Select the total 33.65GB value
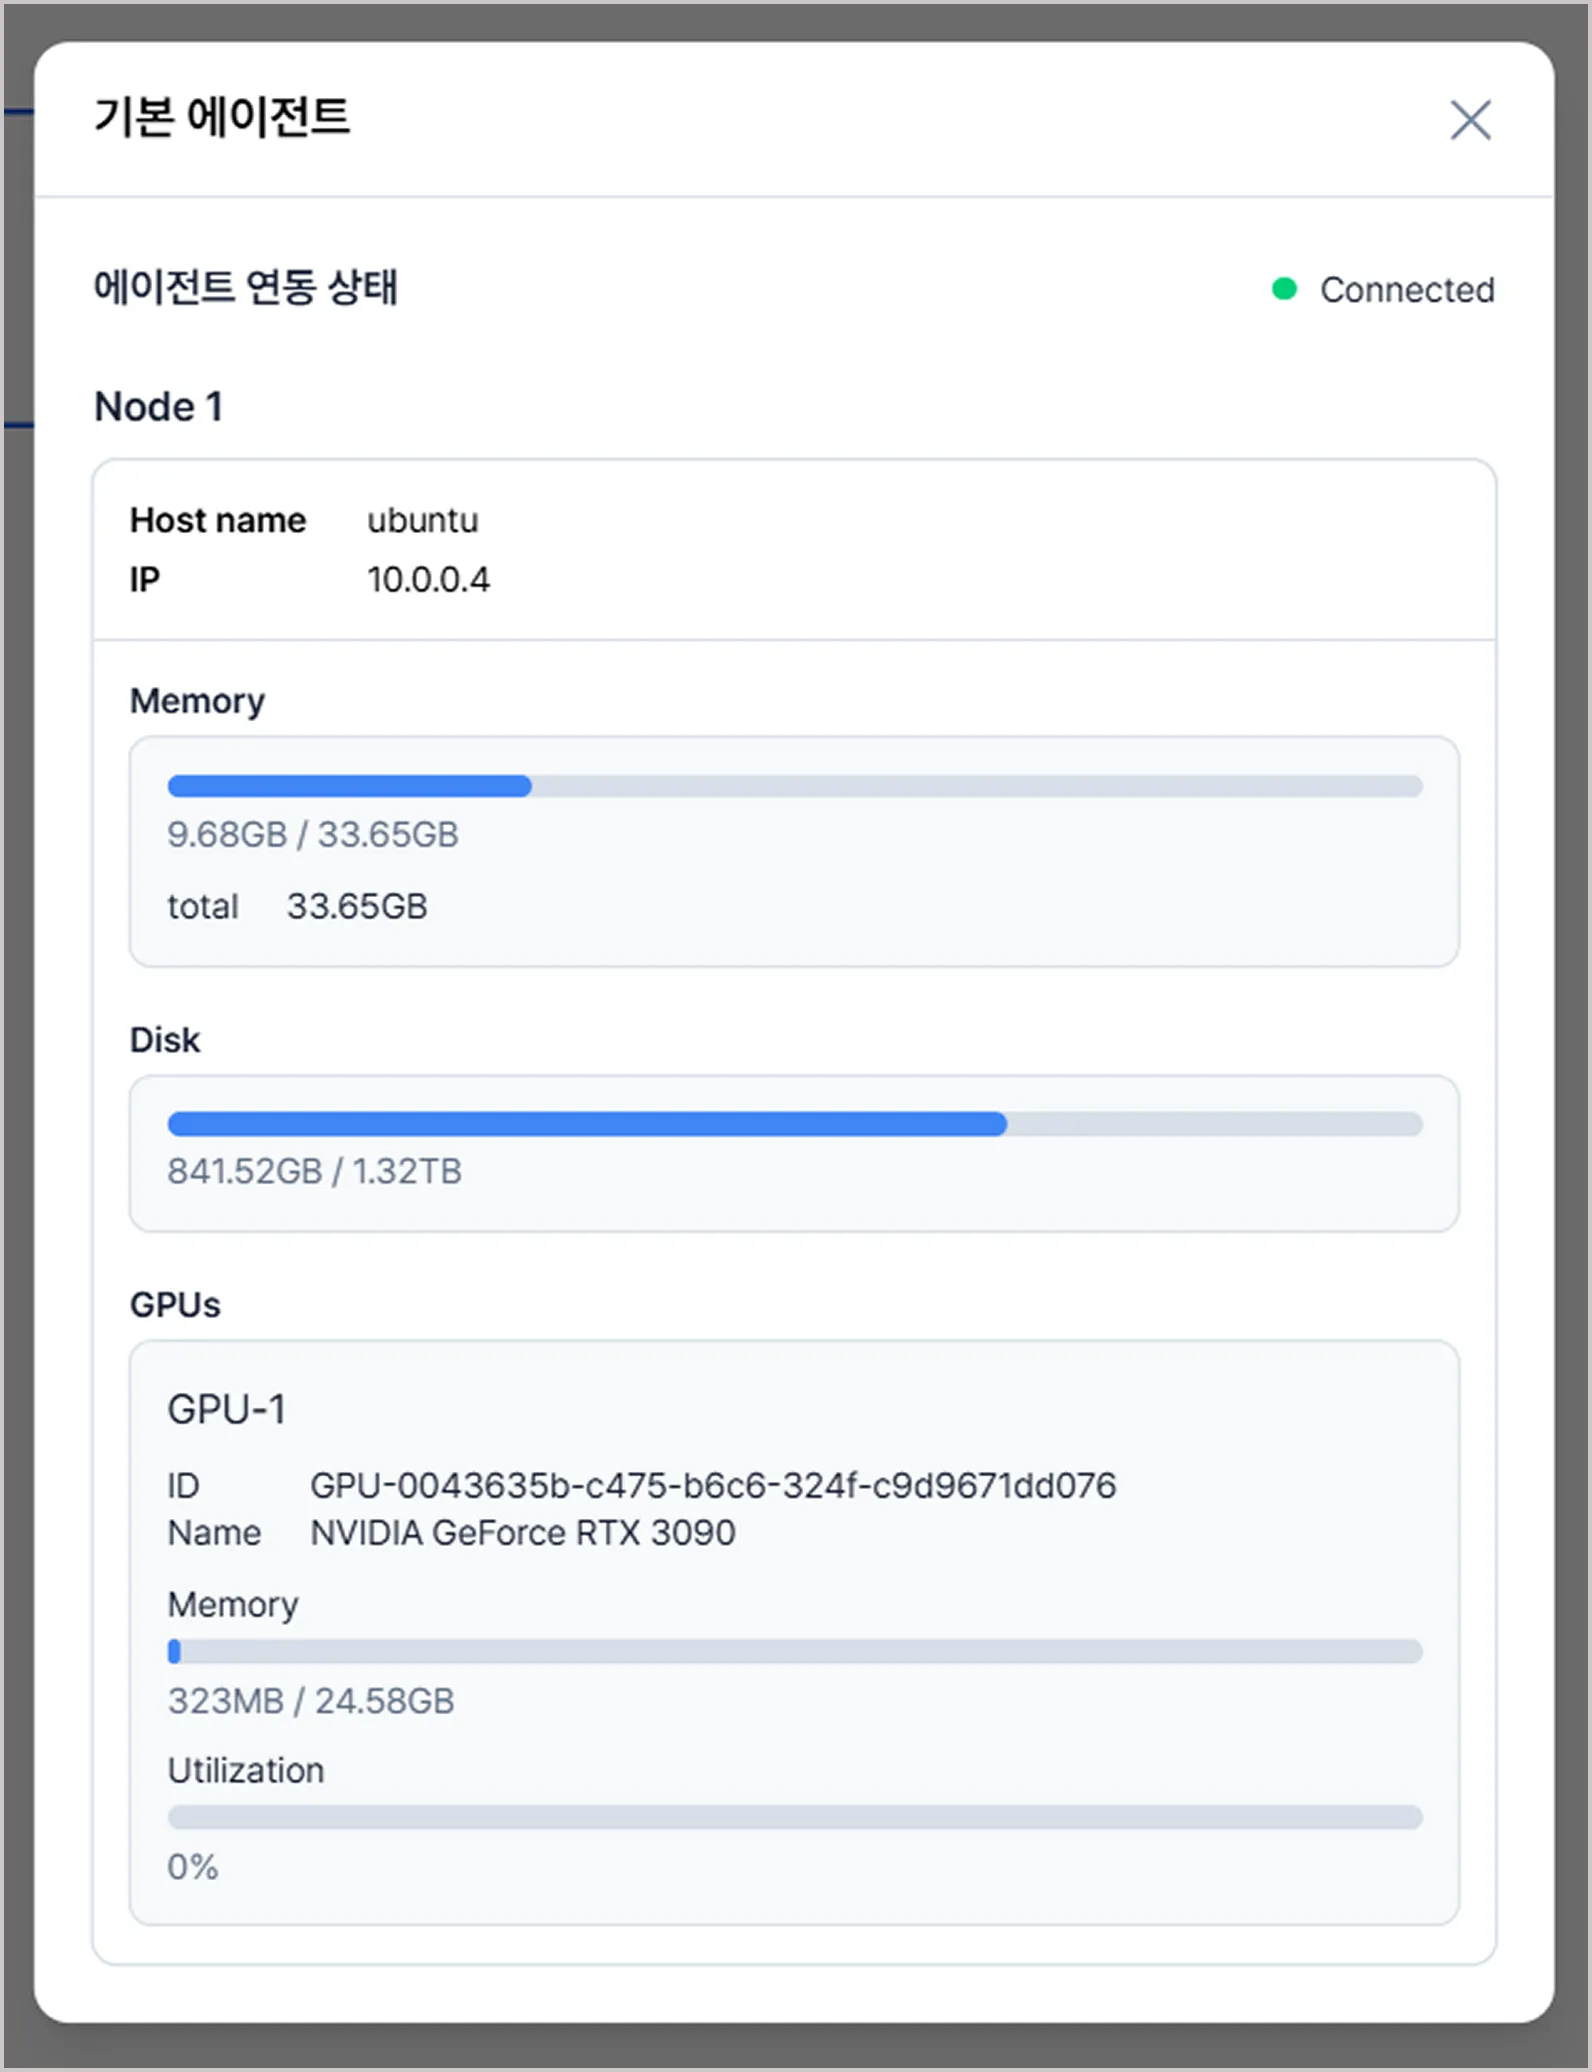 (357, 906)
